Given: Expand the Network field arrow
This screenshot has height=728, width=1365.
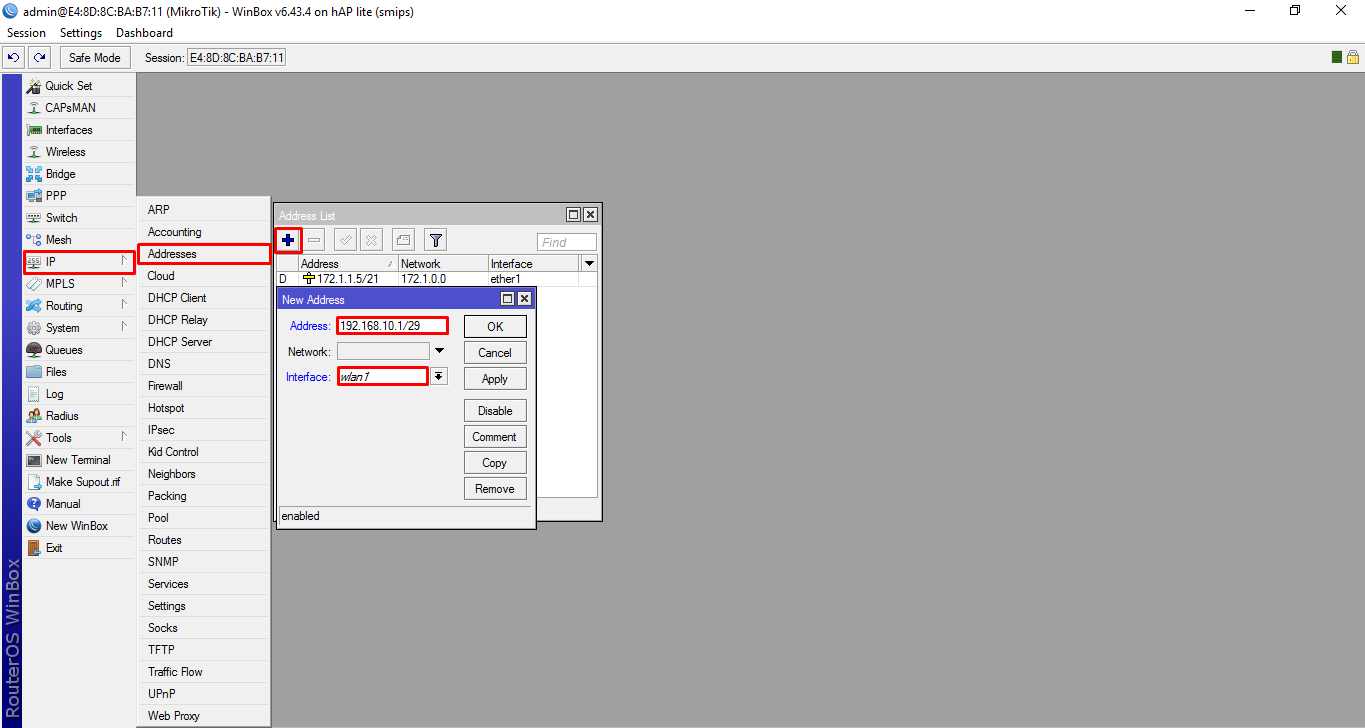Looking at the screenshot, I should click(439, 352).
